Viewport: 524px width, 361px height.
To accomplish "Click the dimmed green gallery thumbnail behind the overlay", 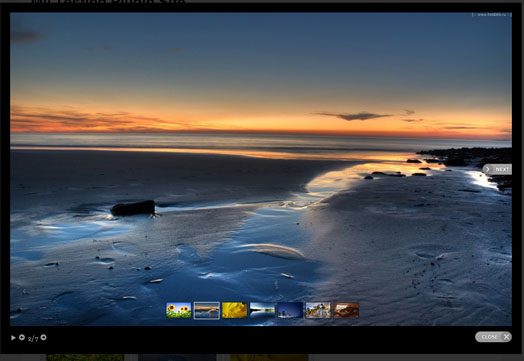I will 85,358.
